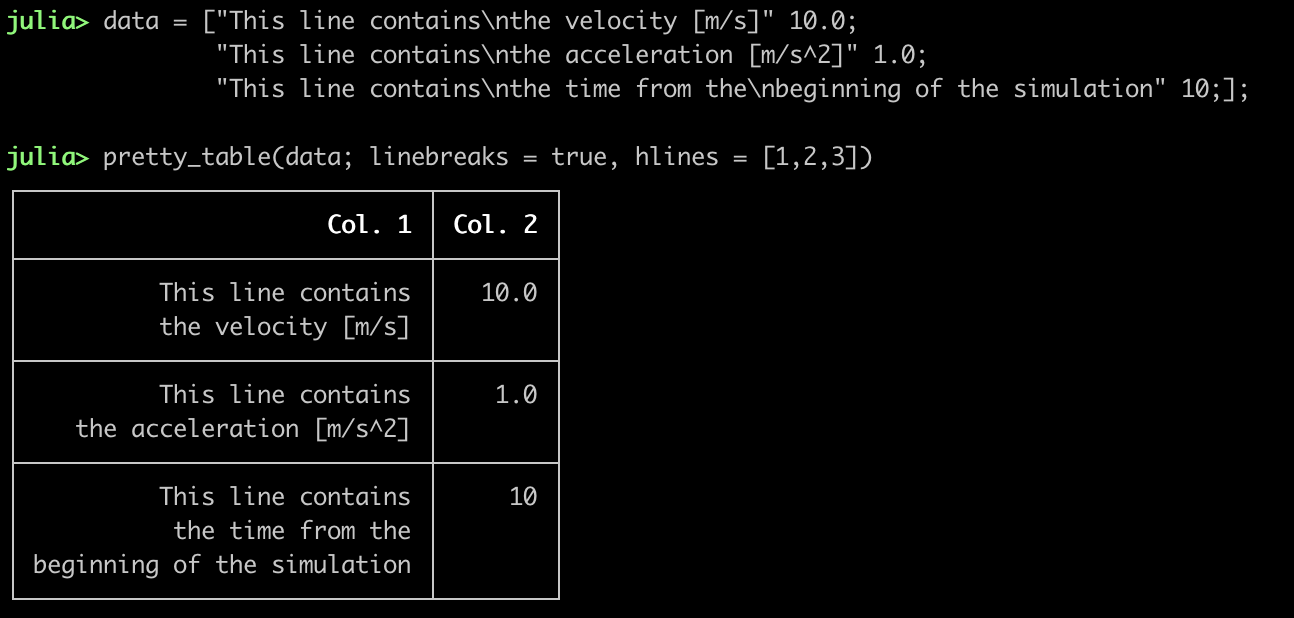The width and height of the screenshot is (1294, 618).
Task: Click the first julia> prompt
Action: click(x=47, y=21)
